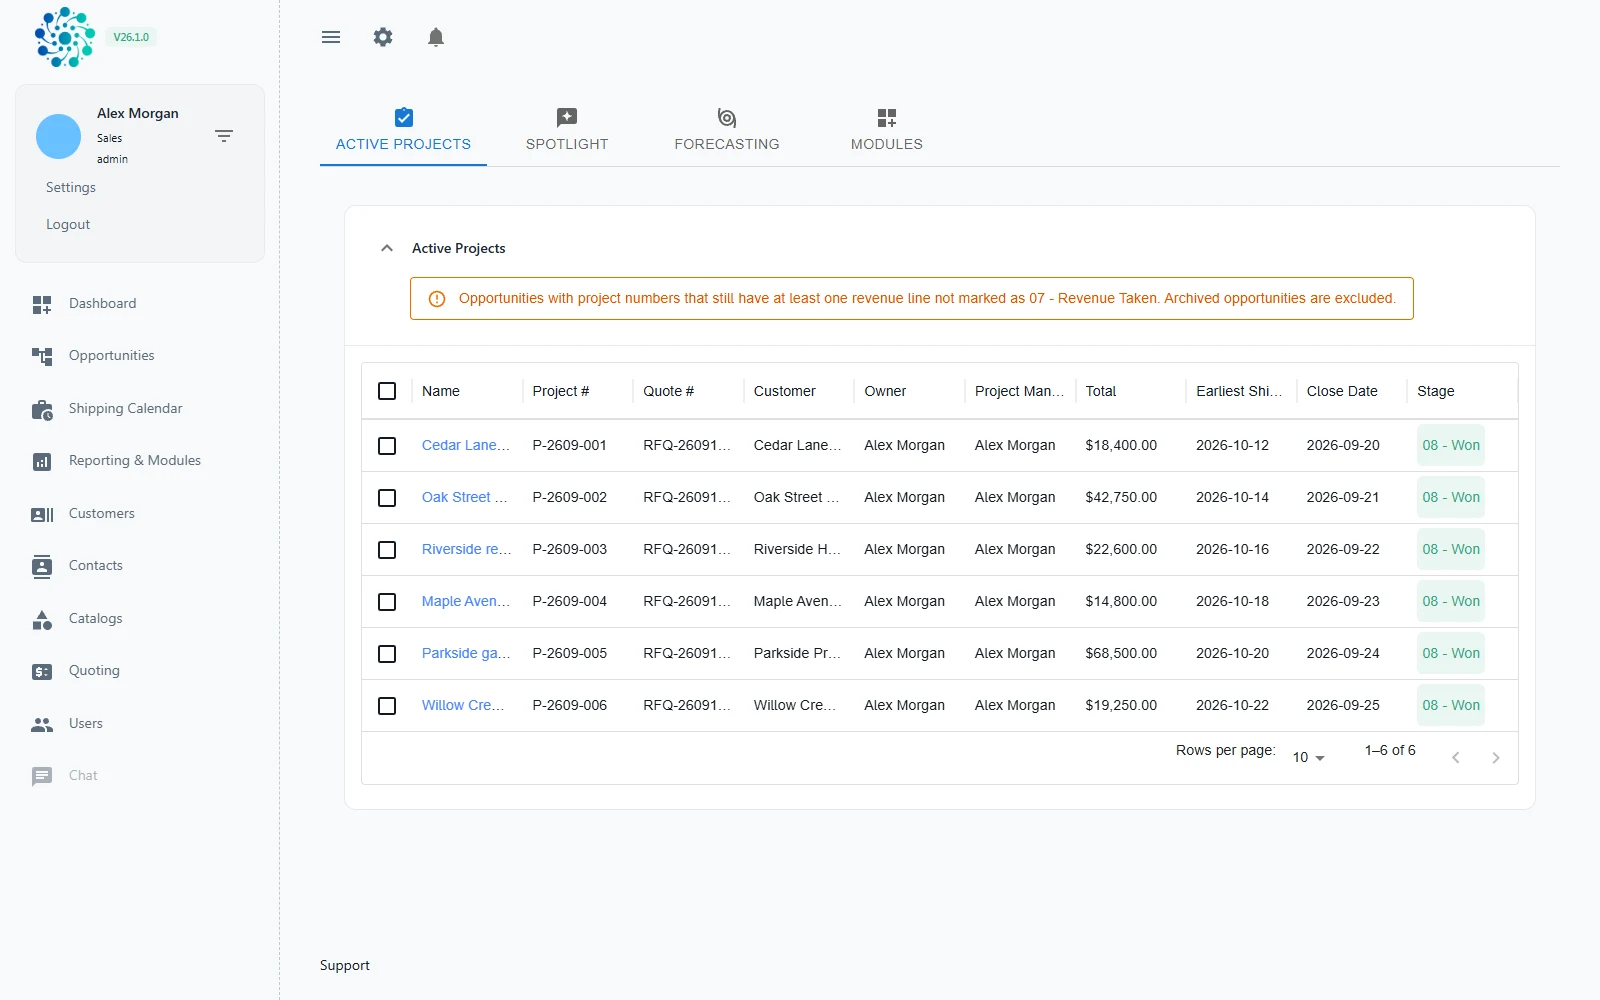Click the Contacts sidebar icon

coord(42,566)
